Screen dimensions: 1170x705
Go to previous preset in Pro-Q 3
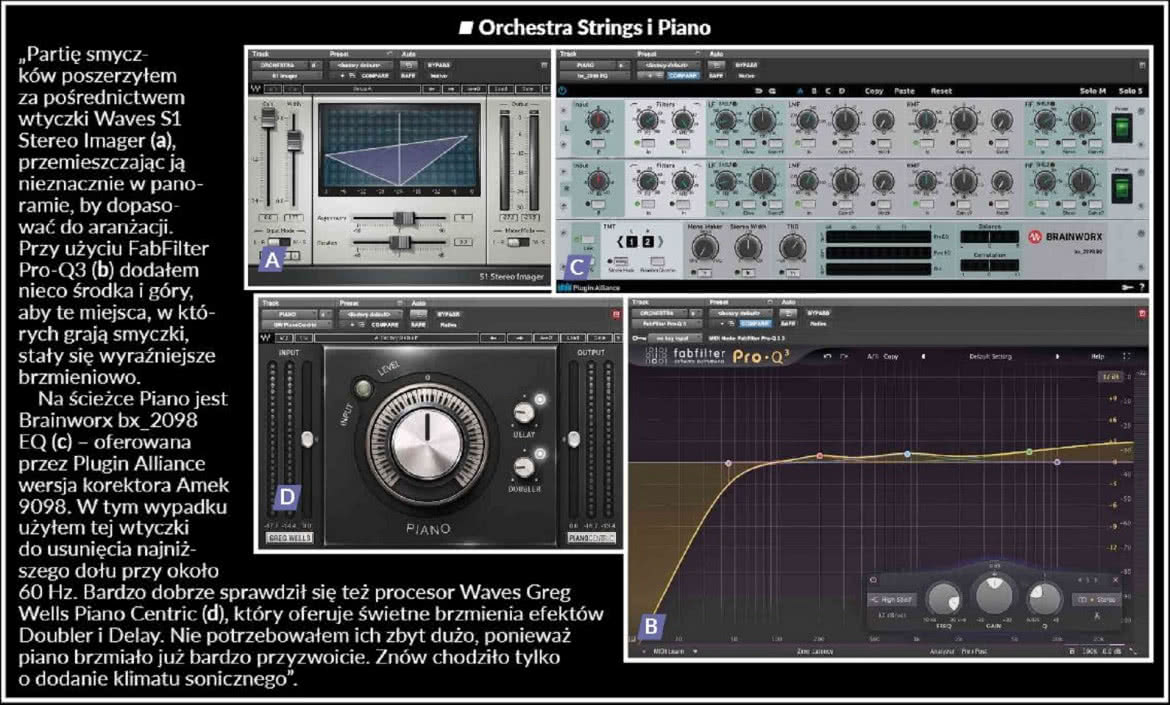tap(924, 357)
